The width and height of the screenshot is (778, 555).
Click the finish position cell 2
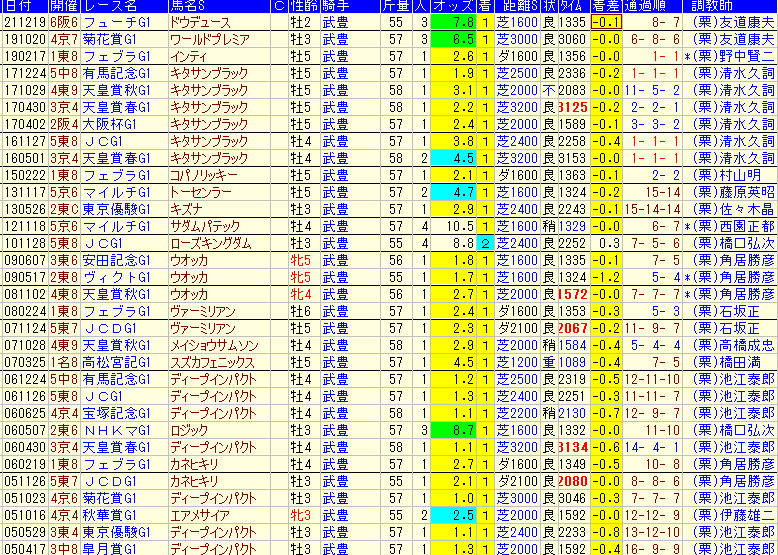click(484, 243)
